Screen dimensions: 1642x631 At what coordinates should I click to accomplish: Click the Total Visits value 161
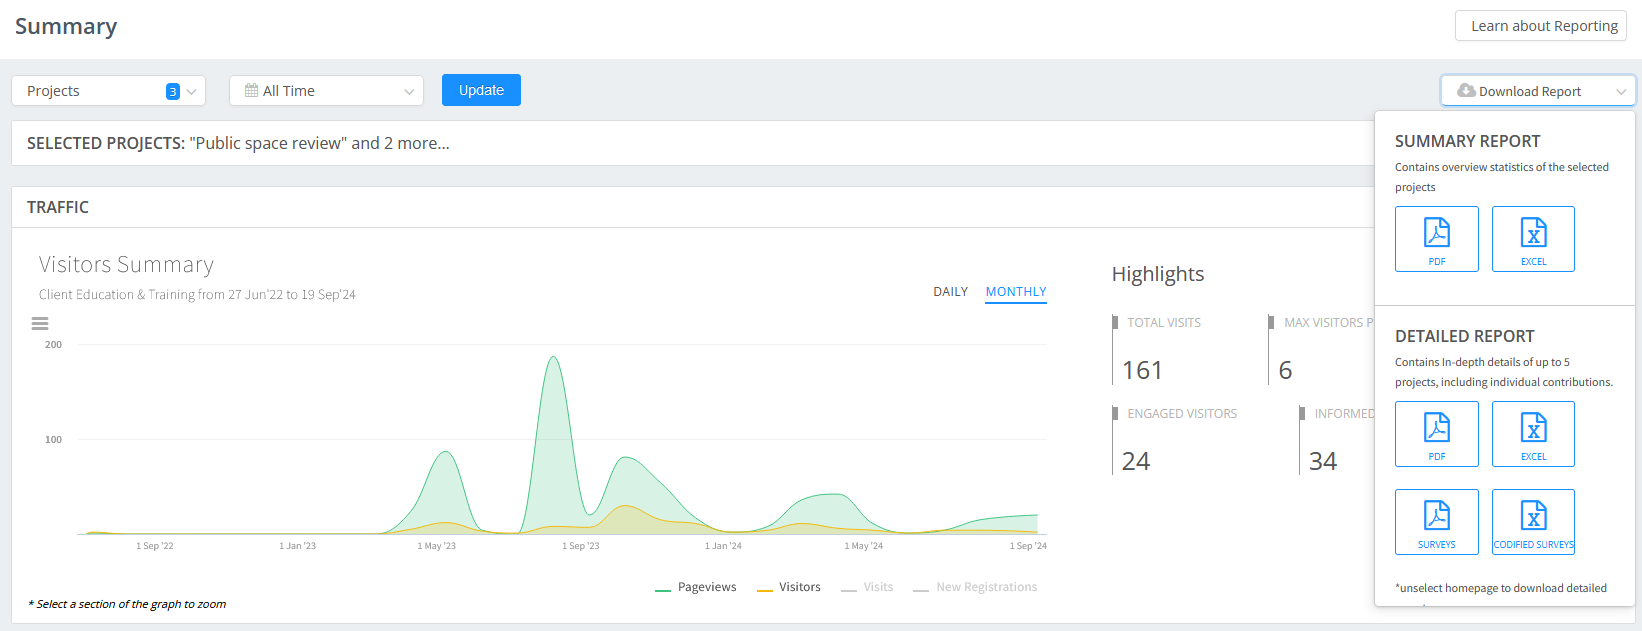(1142, 370)
